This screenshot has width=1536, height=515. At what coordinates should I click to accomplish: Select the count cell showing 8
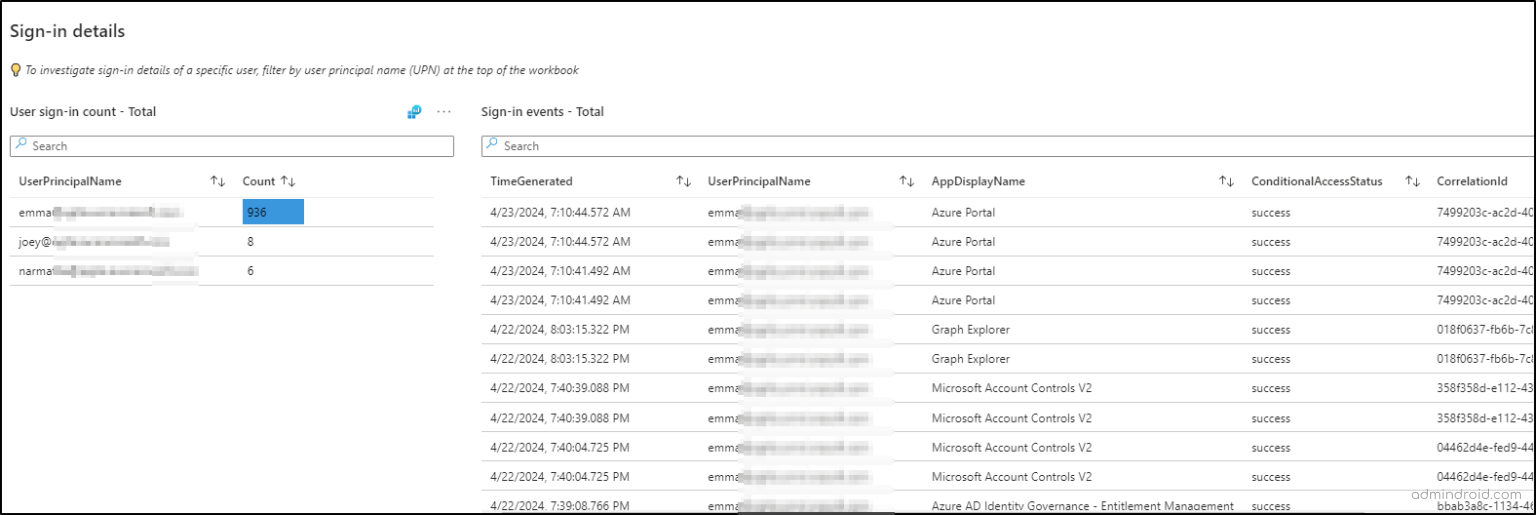(x=250, y=241)
